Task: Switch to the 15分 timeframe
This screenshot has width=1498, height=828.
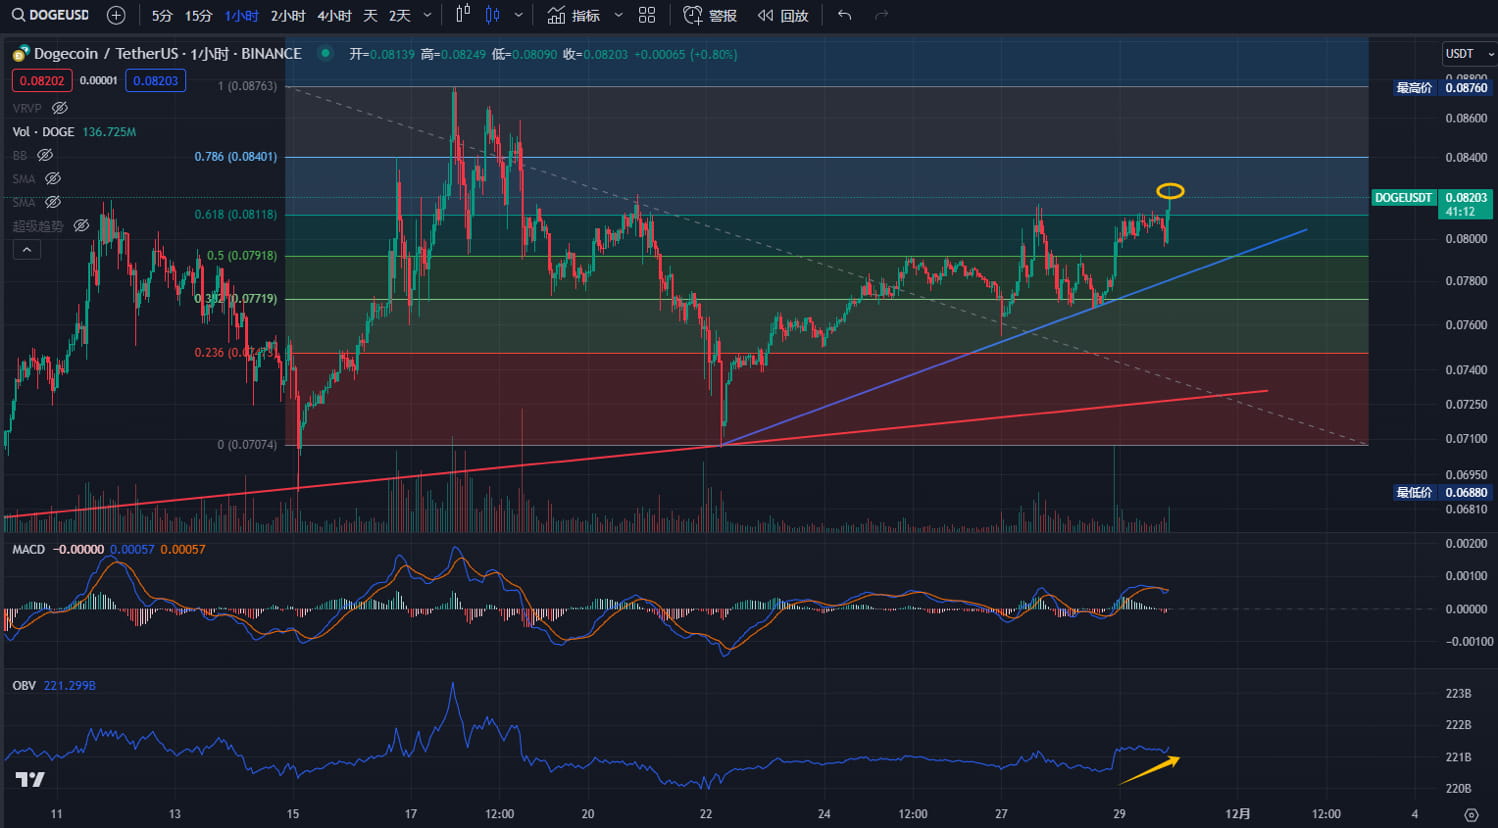Action: tap(199, 15)
